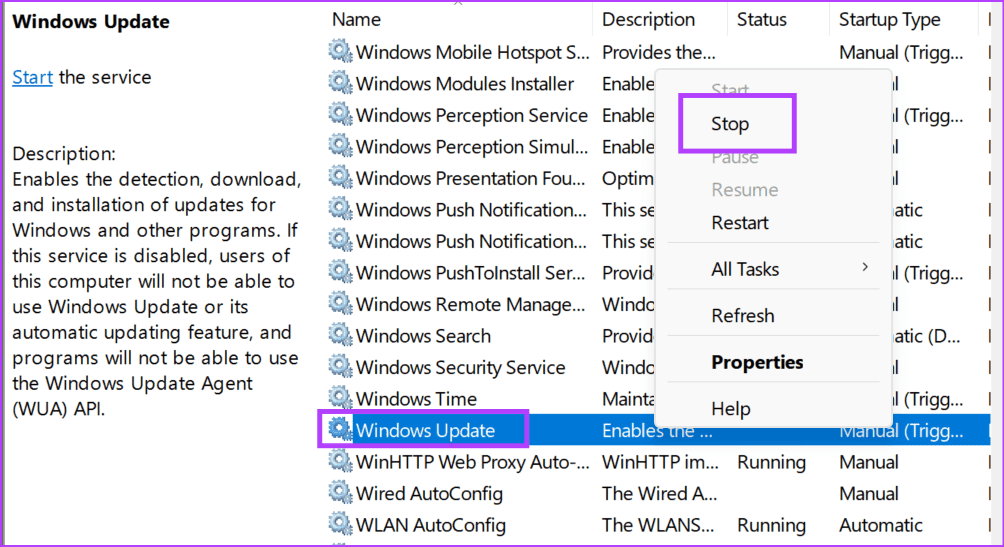Screen dimensions: 1004x547
Task: Click gear icon beside Windows Perception Simul...
Action: coord(340,145)
